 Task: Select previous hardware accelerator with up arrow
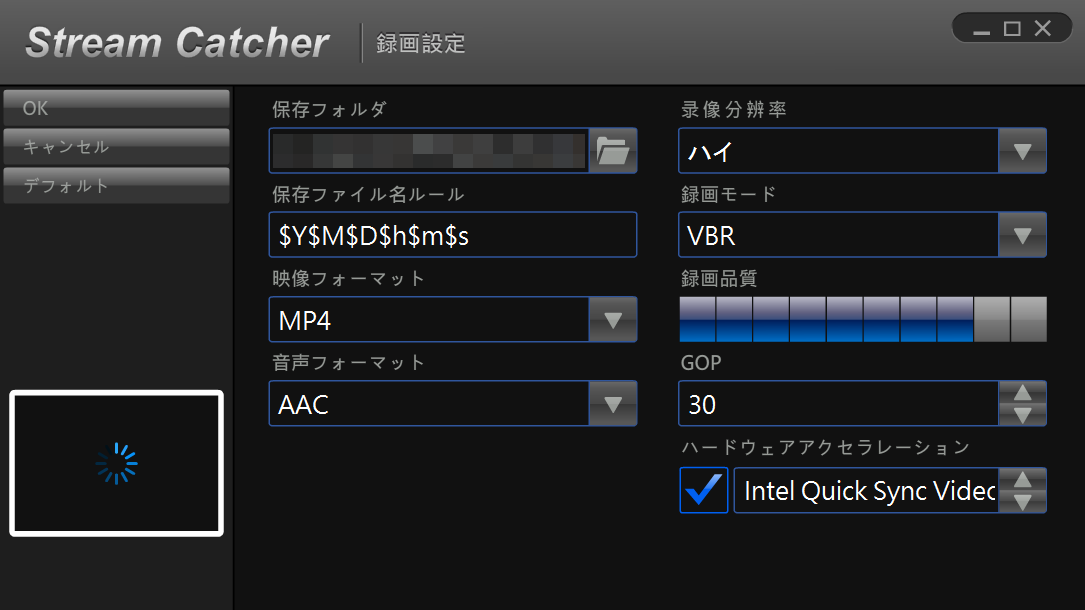click(1022, 479)
